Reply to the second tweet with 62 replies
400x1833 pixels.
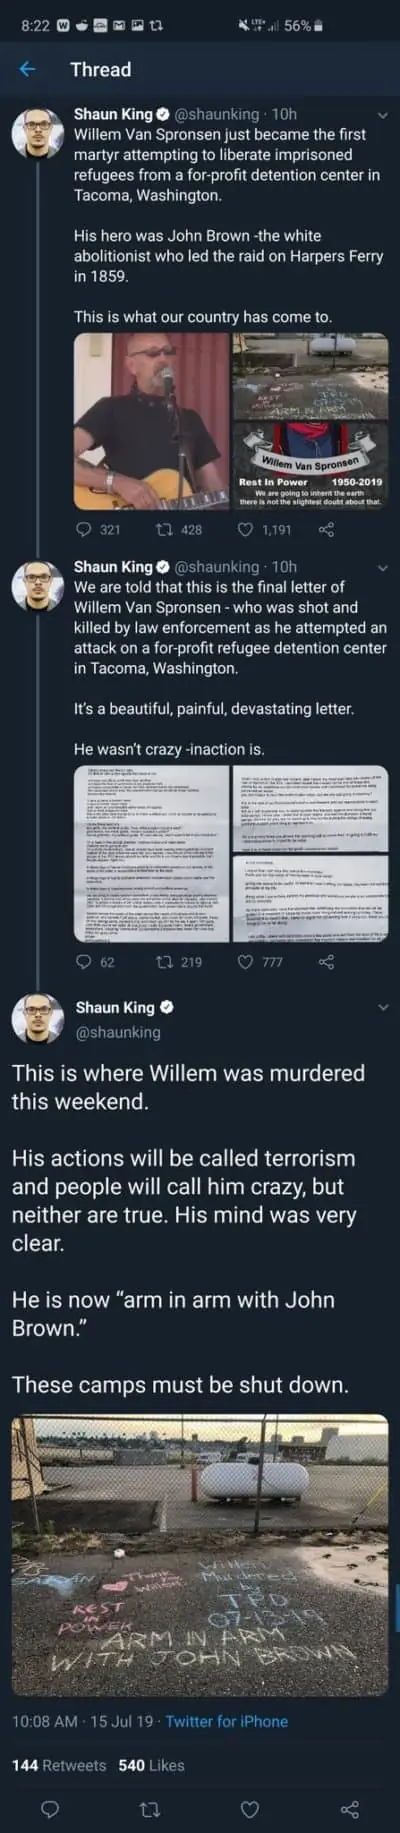(84, 962)
